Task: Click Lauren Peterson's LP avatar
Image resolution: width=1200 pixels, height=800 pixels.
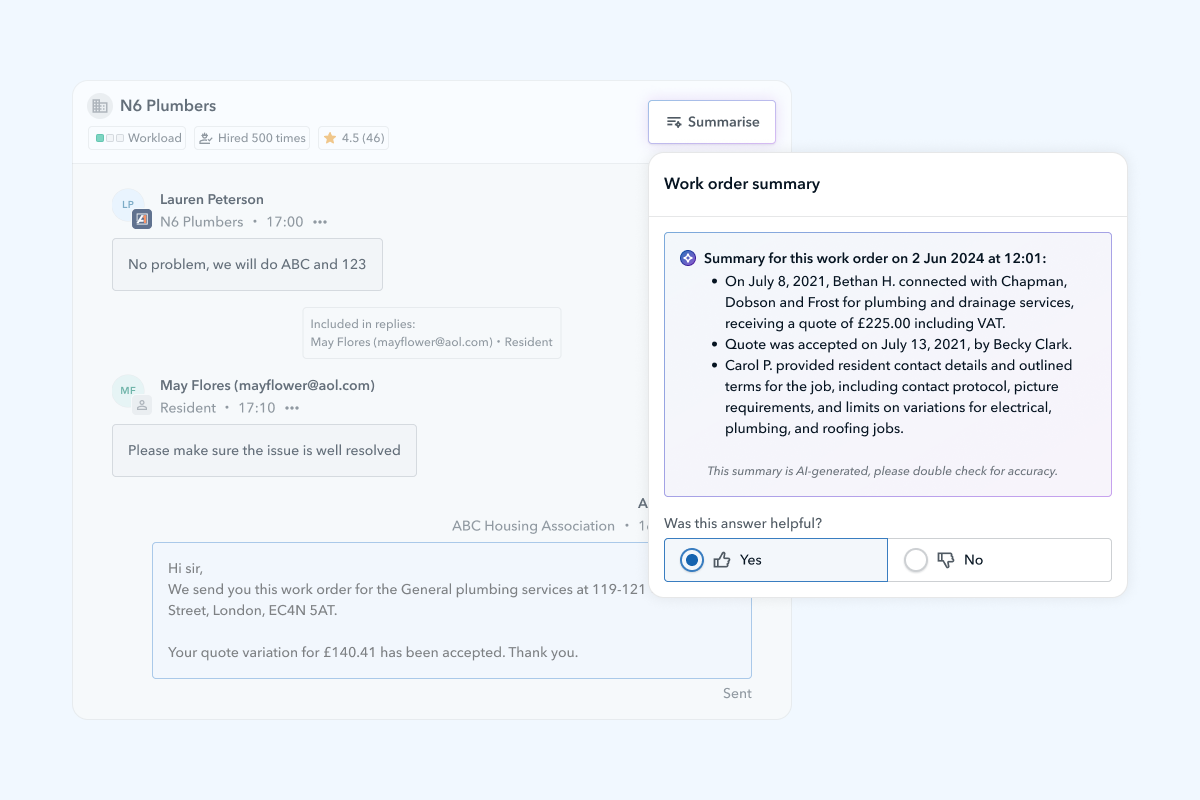Action: (x=128, y=205)
